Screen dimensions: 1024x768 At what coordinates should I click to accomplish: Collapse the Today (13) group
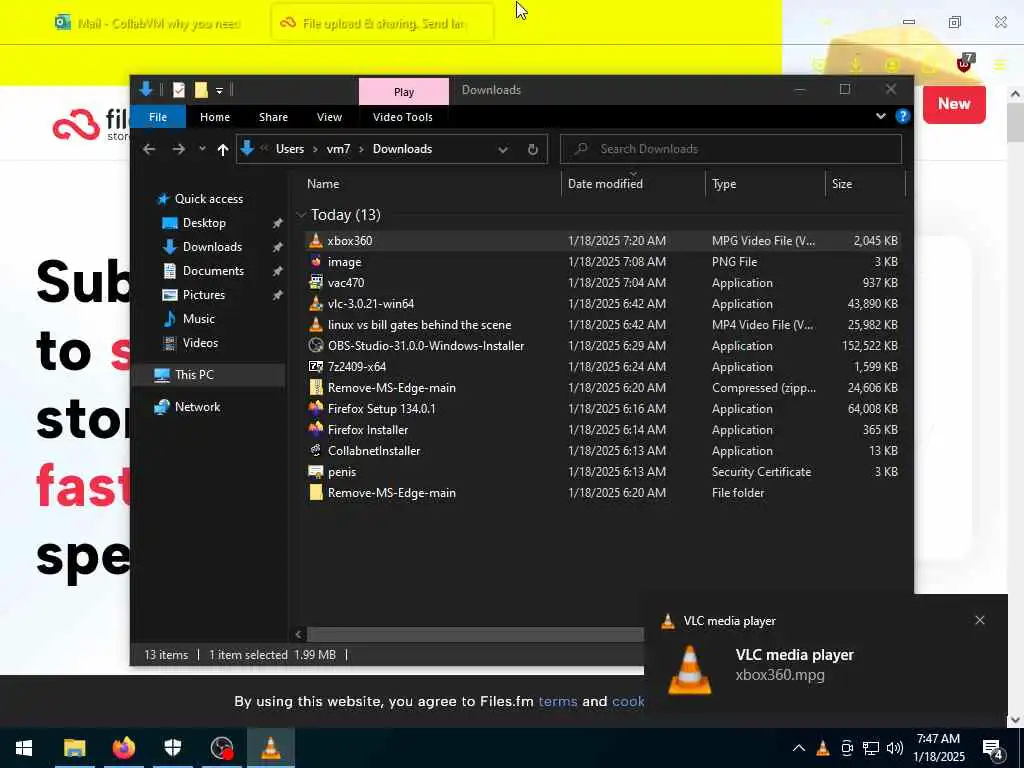point(301,215)
